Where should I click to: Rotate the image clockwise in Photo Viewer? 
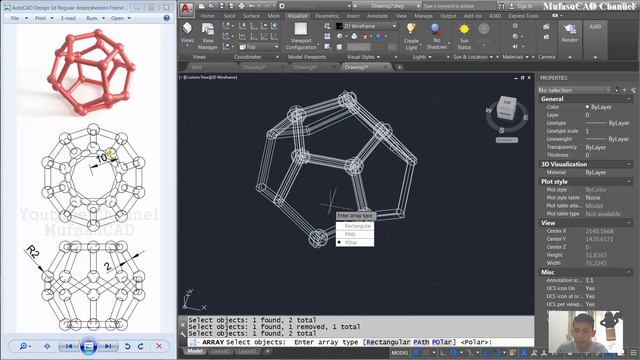tap(141, 346)
